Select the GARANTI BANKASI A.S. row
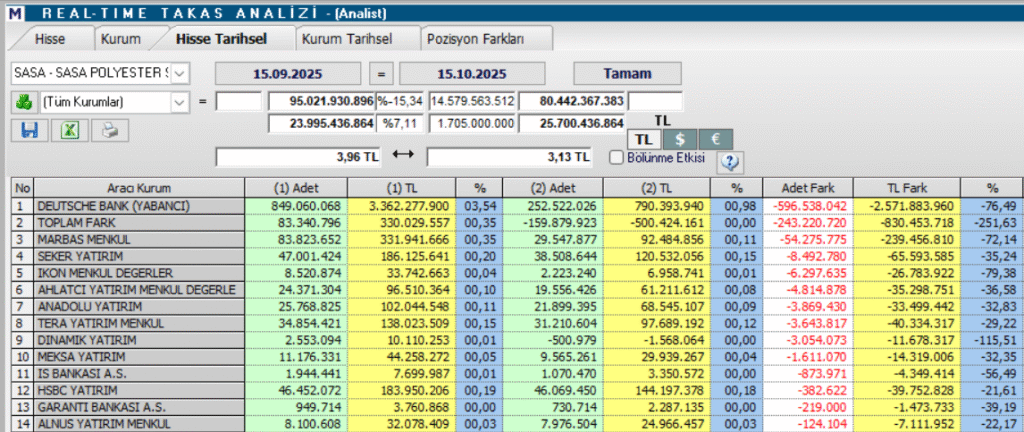1024x432 pixels. point(517,407)
